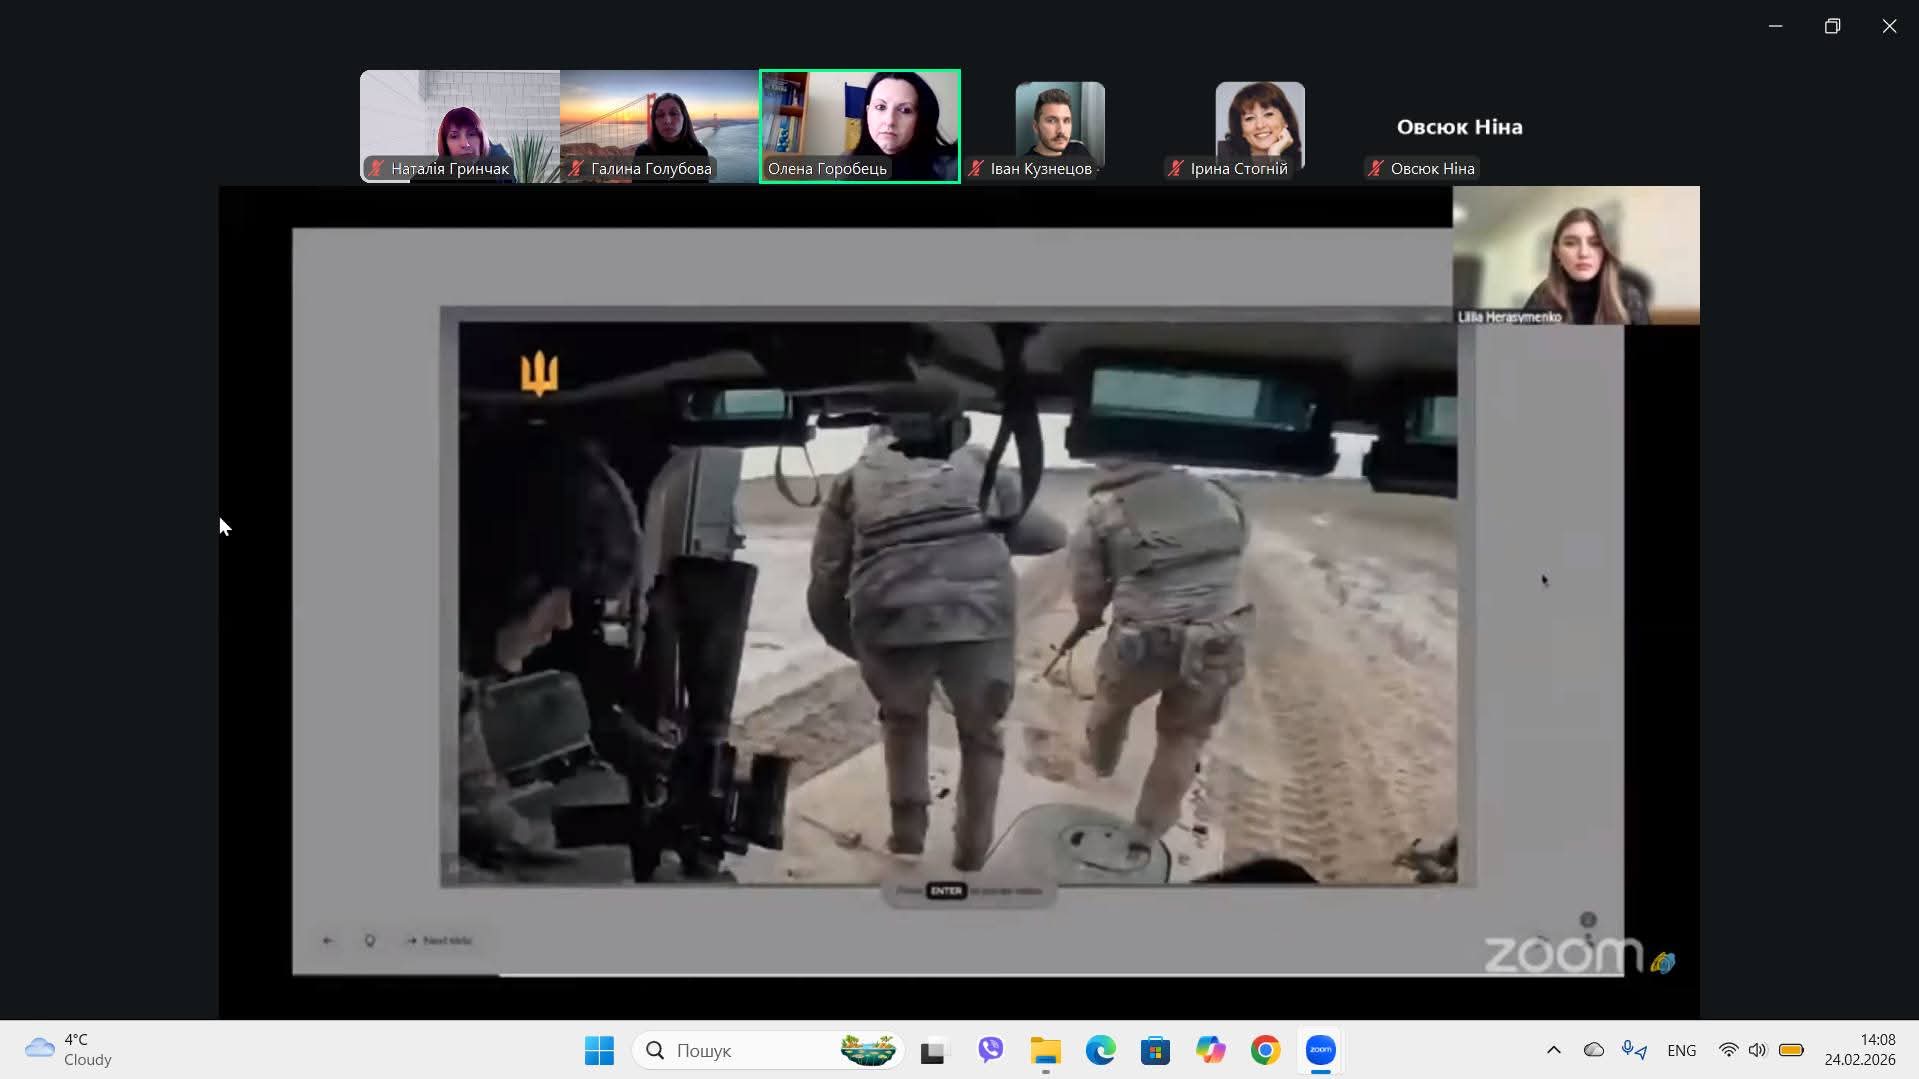Open the Zoom app in the taskbar
The height and width of the screenshot is (1079, 1919).
1320,1050
